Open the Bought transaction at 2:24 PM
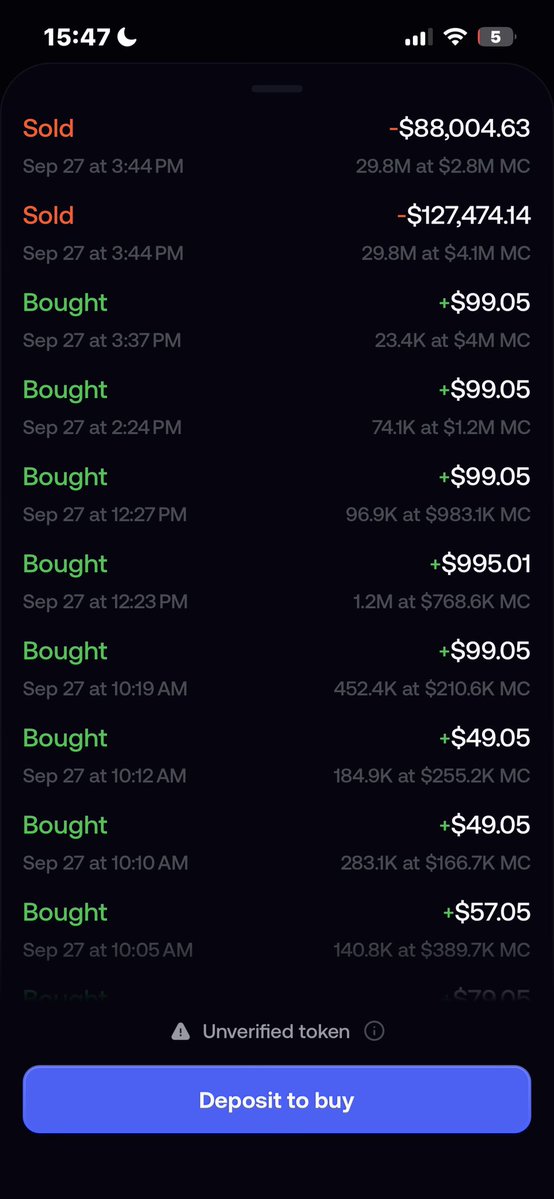 point(277,407)
